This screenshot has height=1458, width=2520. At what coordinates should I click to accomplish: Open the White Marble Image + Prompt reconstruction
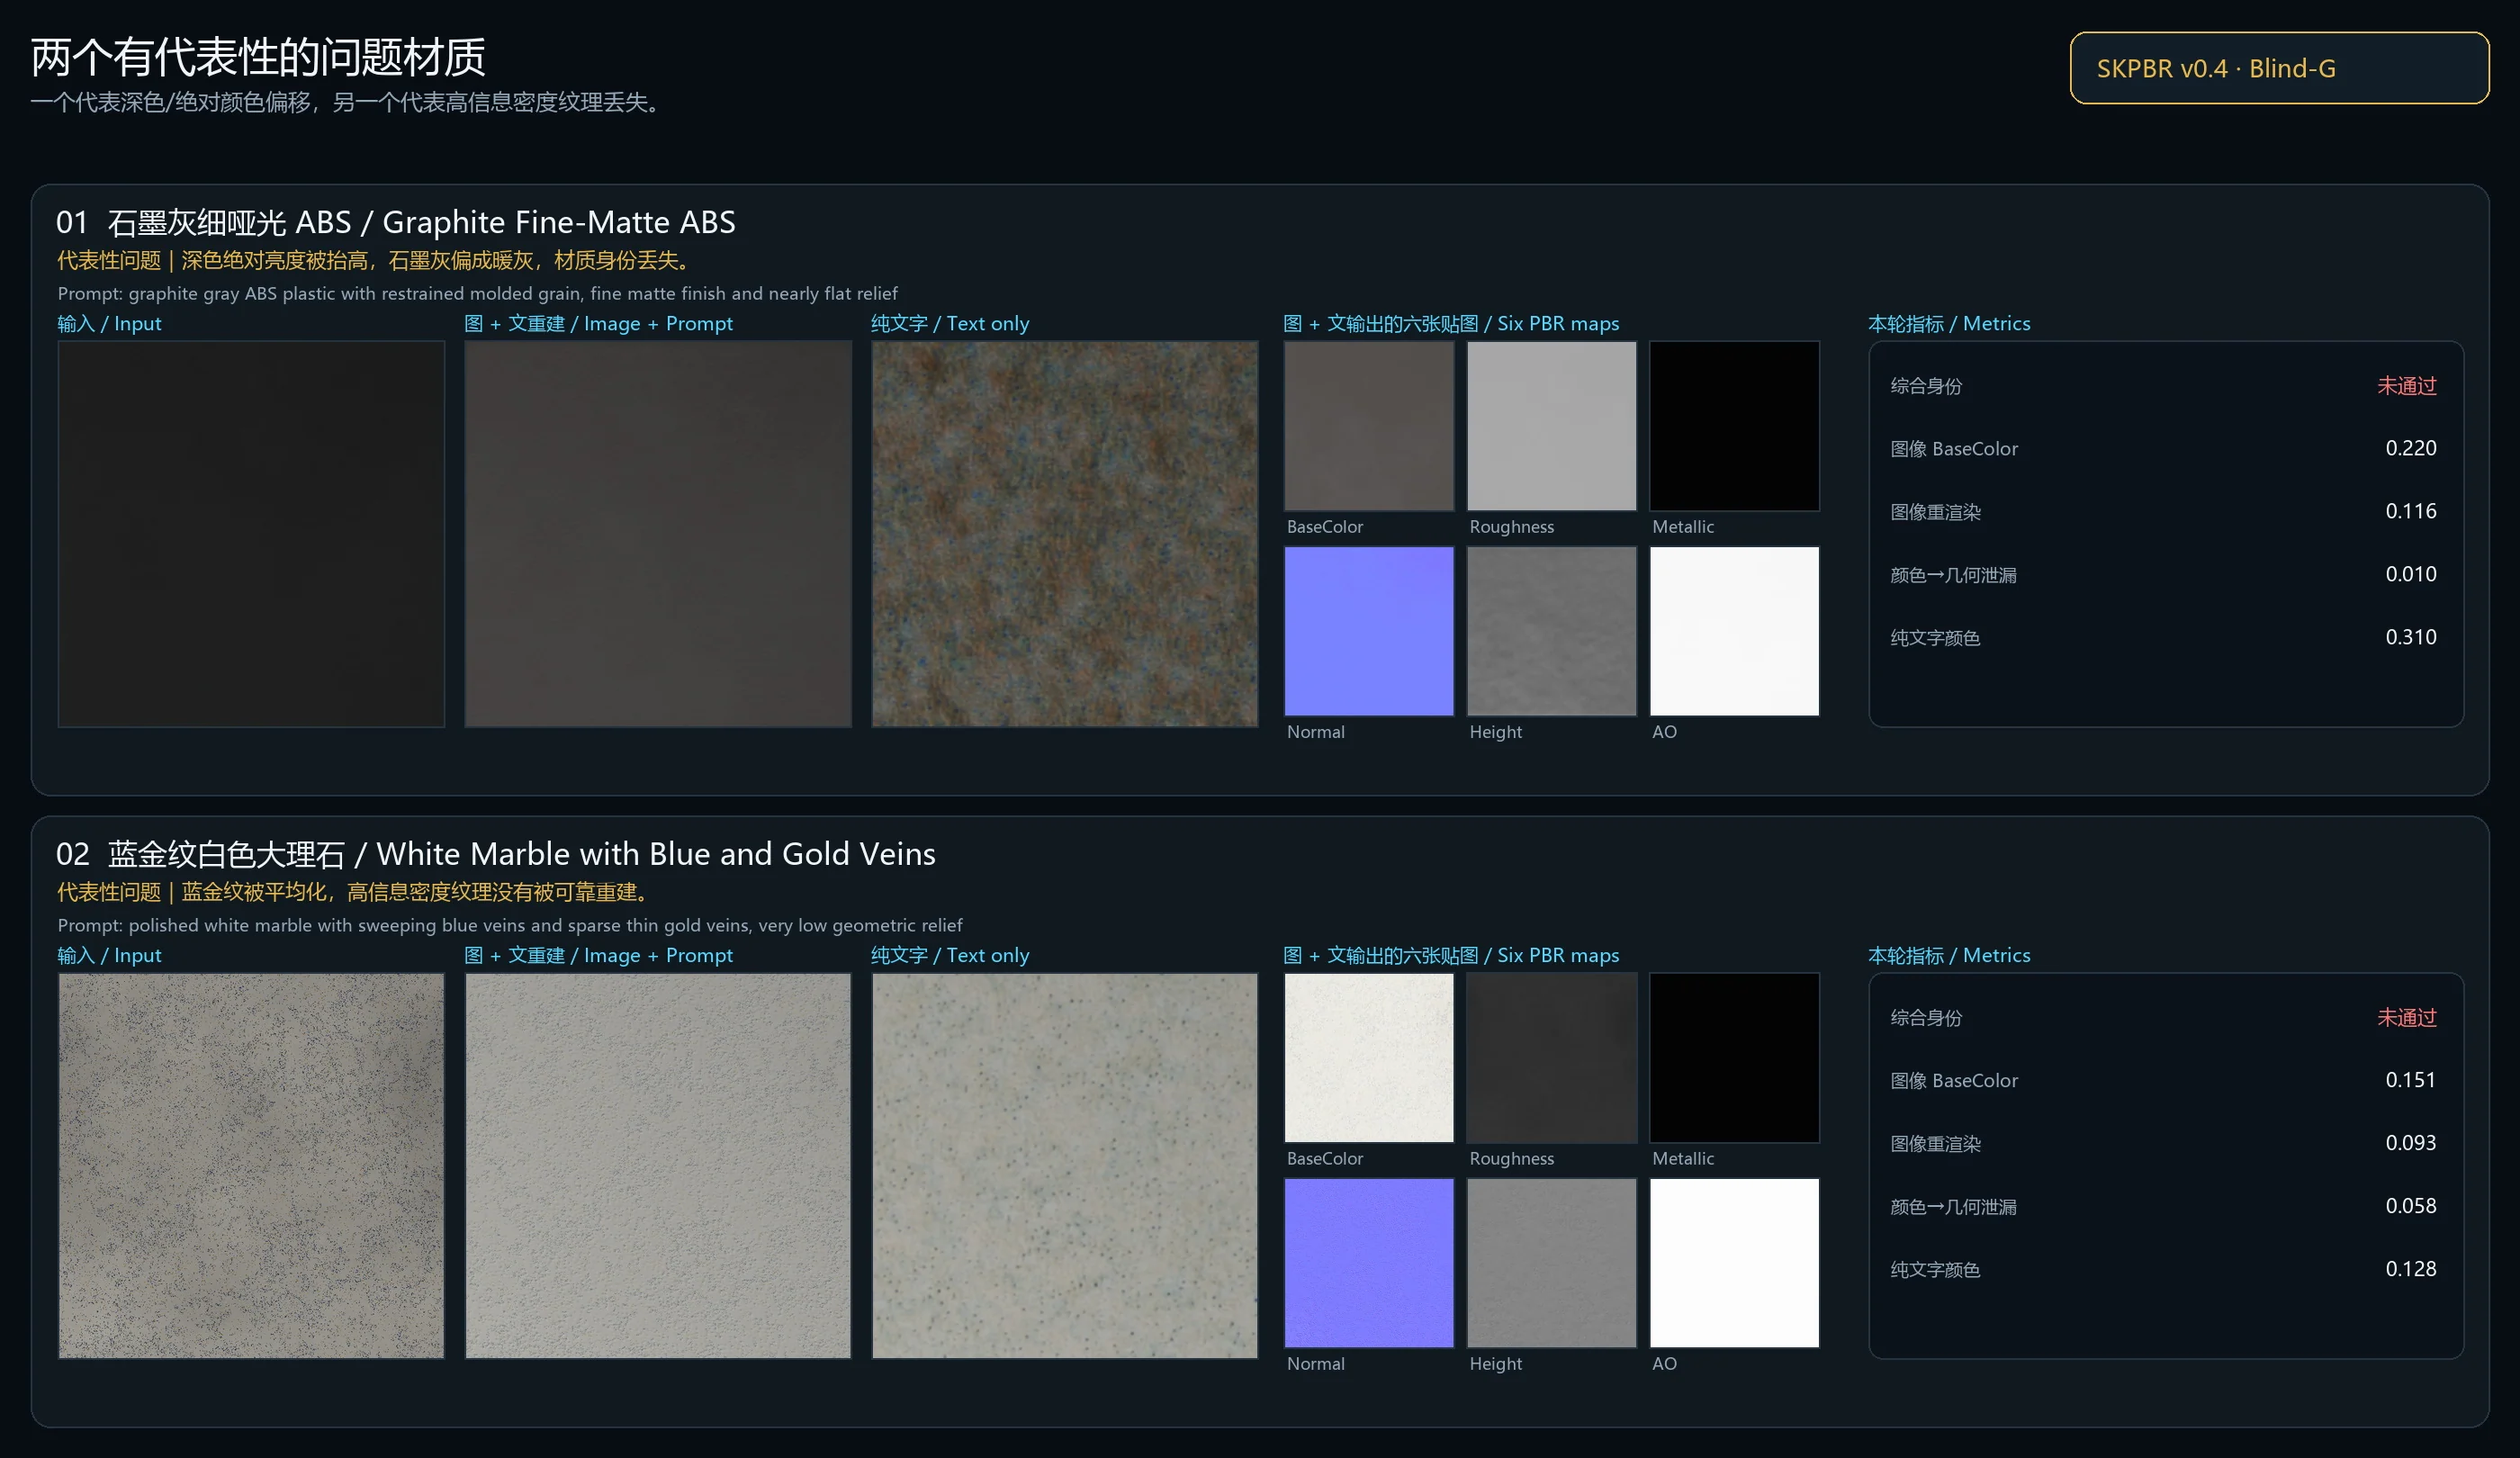[658, 1166]
